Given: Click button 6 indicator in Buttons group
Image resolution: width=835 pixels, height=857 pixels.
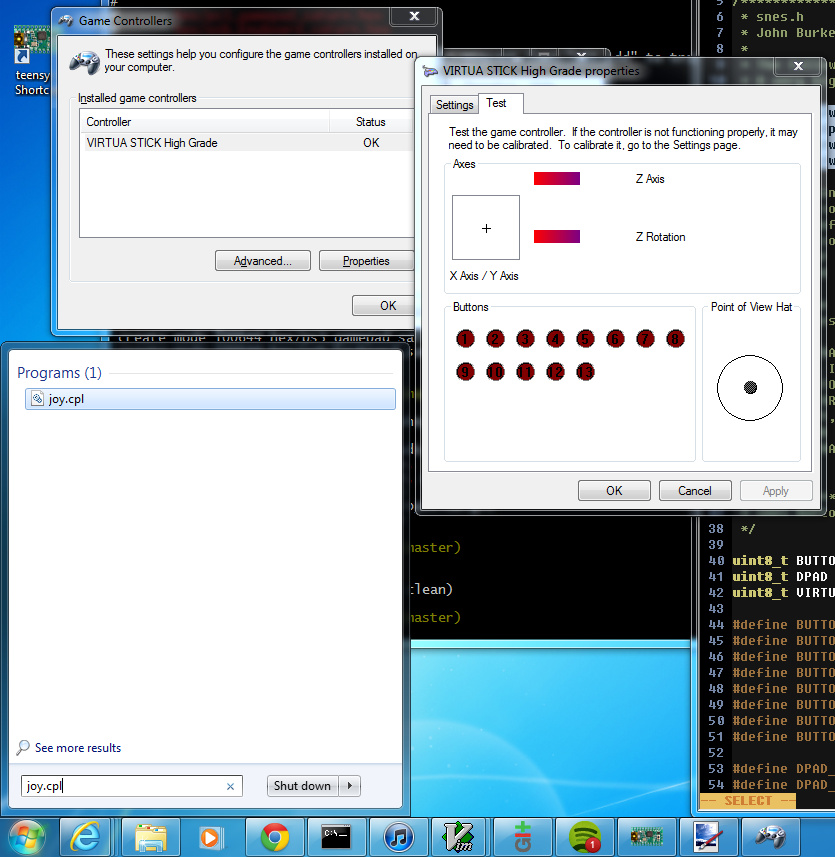Looking at the screenshot, I should click(615, 339).
